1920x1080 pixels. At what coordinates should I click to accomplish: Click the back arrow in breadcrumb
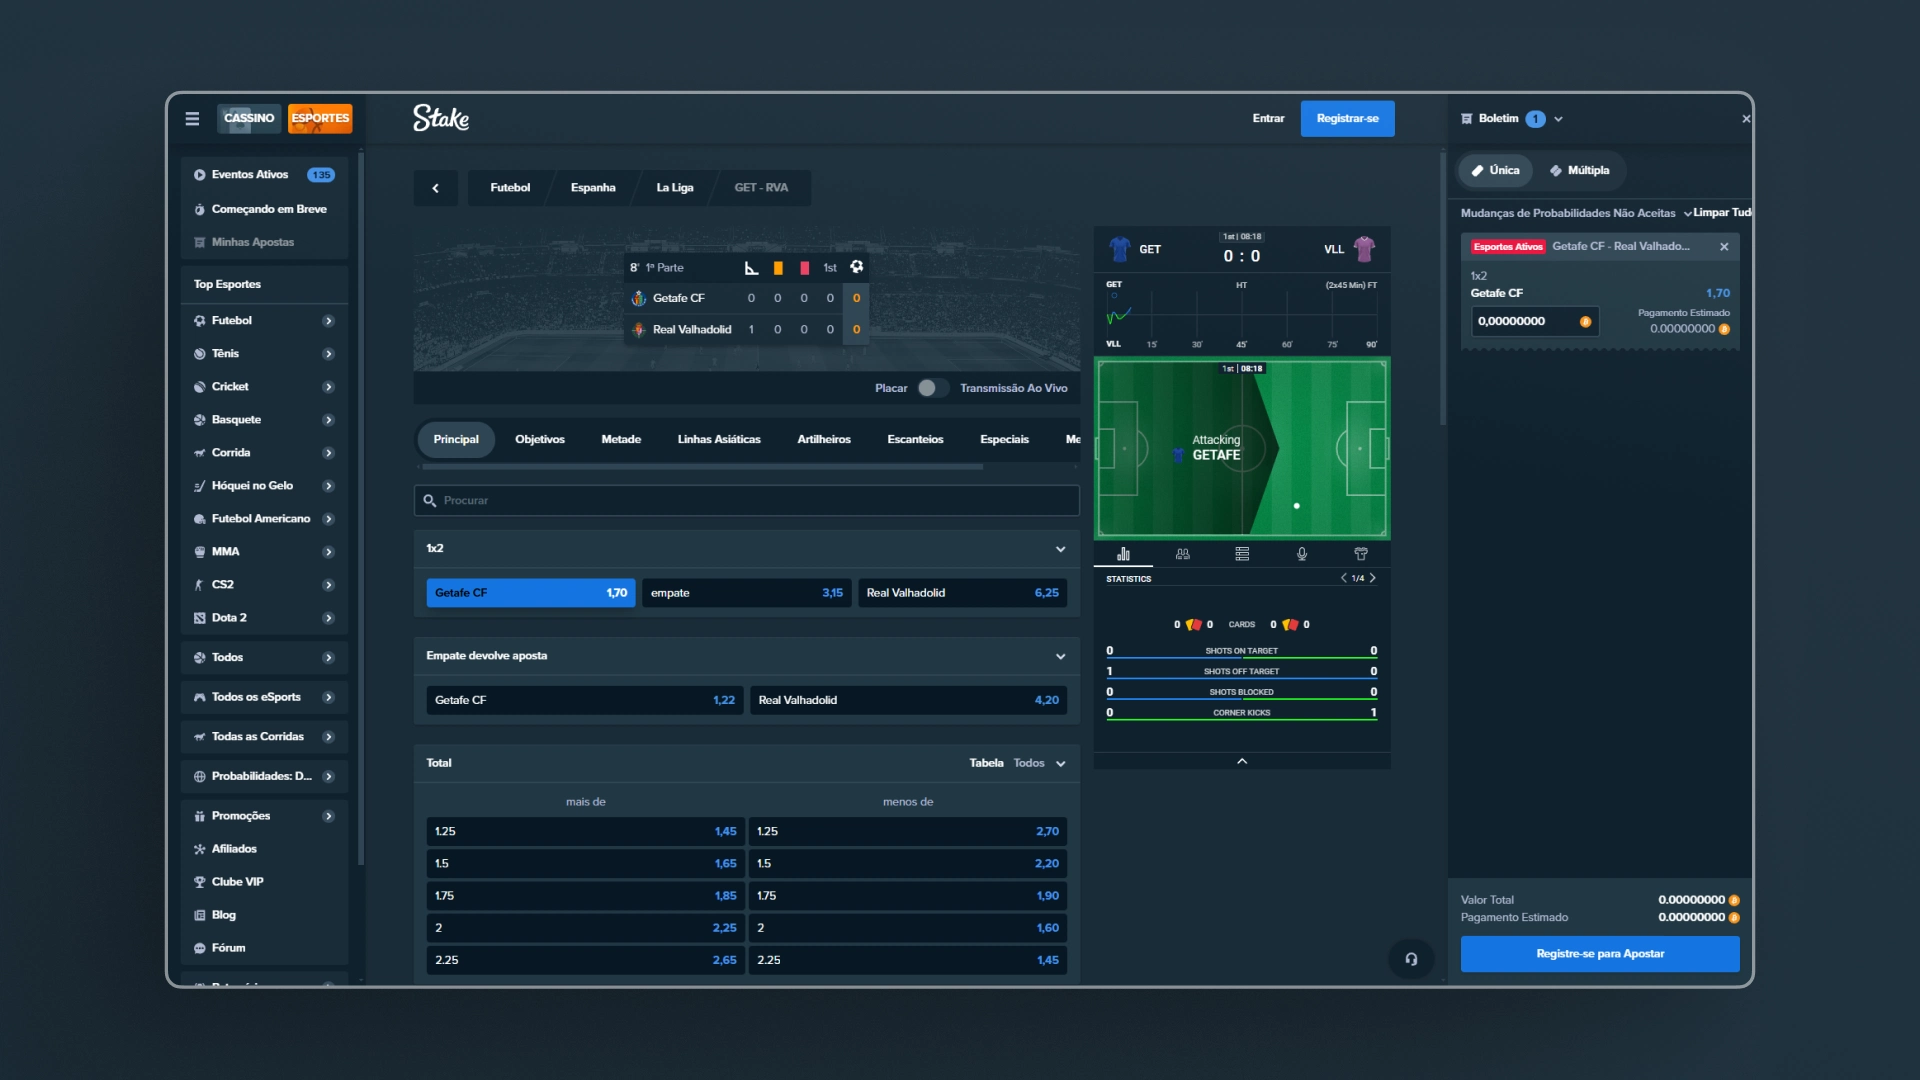[435, 188]
